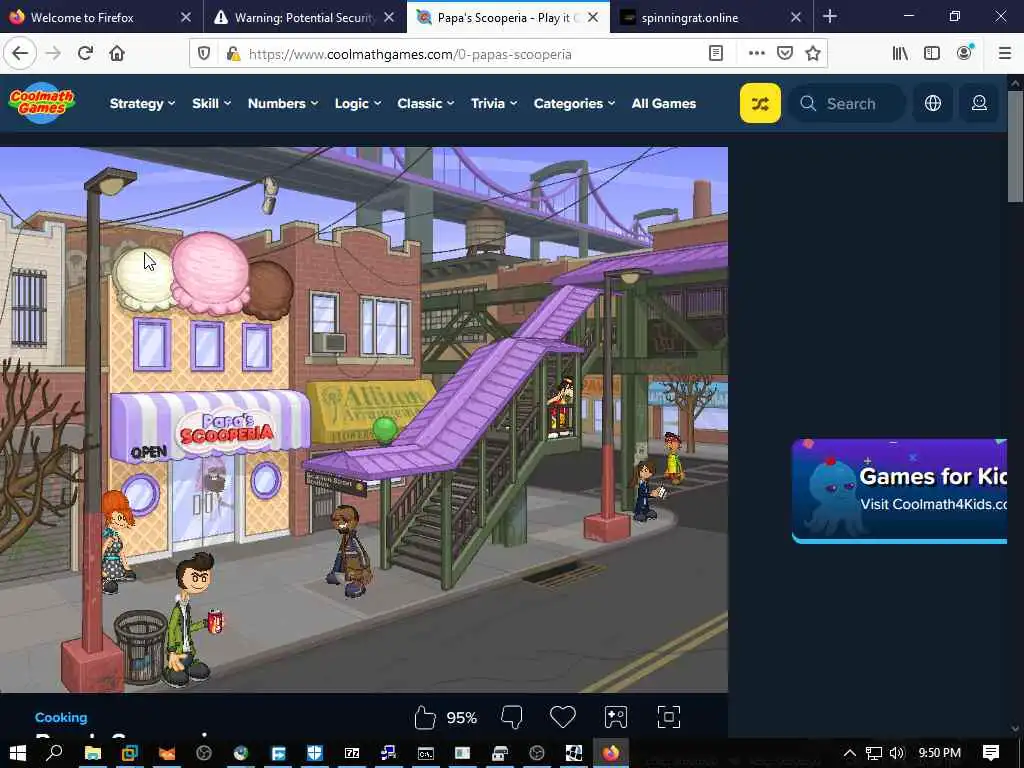Open Firefox account icon
The image size is (1024, 768).
(965, 54)
